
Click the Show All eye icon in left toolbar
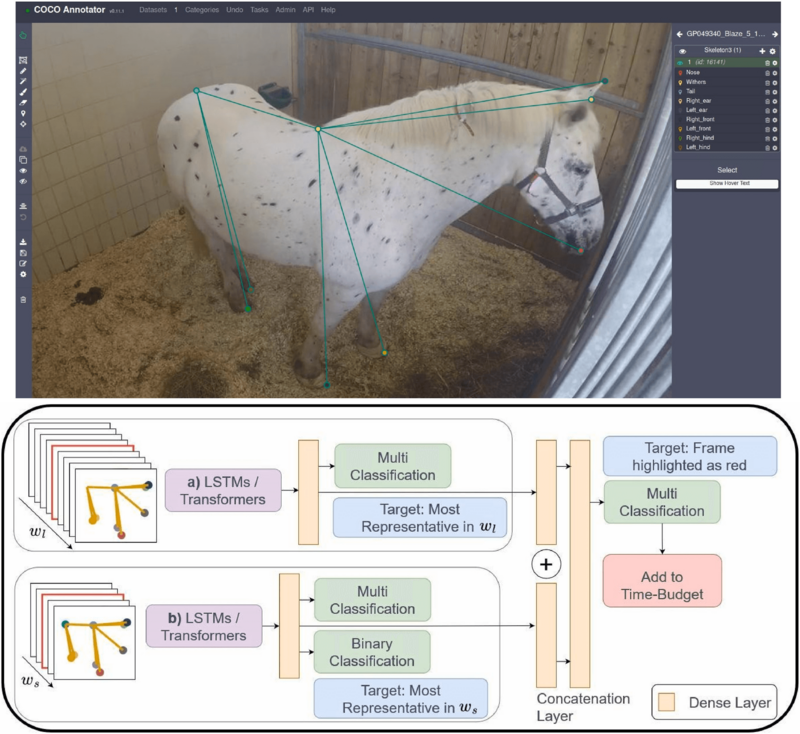coord(23,171)
